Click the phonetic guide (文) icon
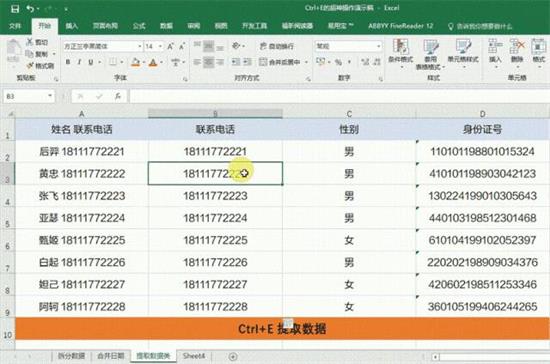The image size is (550, 364). click(175, 62)
